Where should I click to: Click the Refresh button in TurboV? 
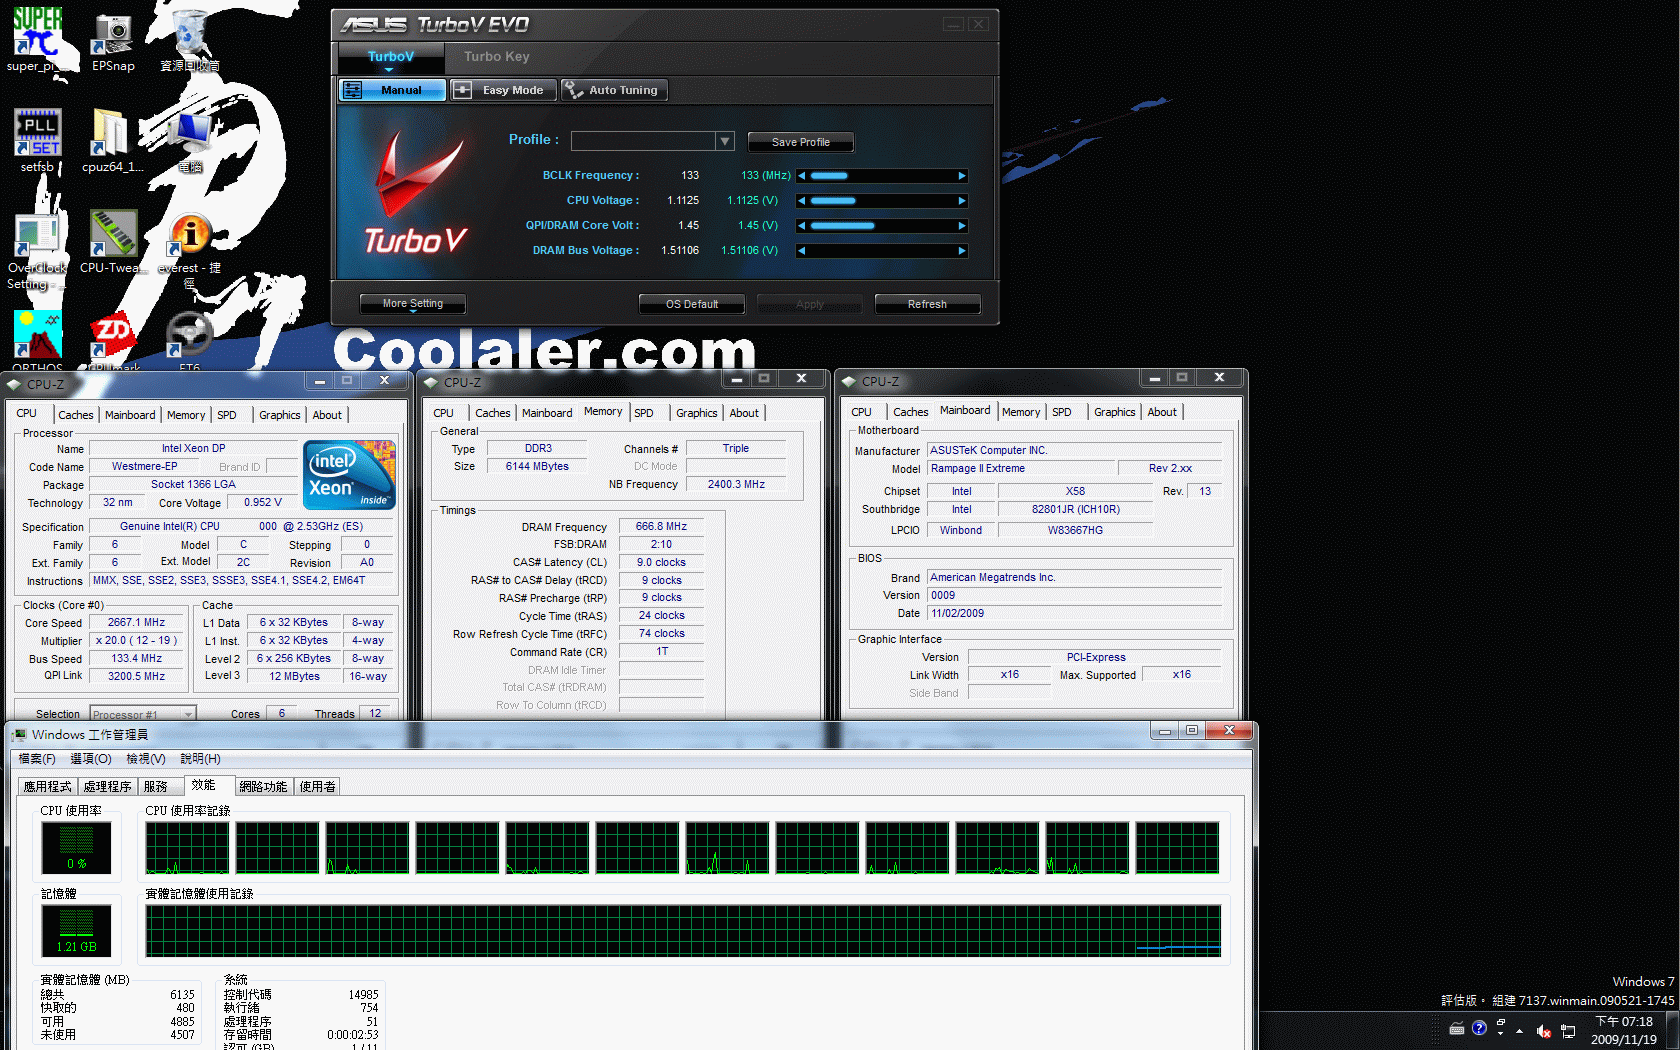click(927, 304)
